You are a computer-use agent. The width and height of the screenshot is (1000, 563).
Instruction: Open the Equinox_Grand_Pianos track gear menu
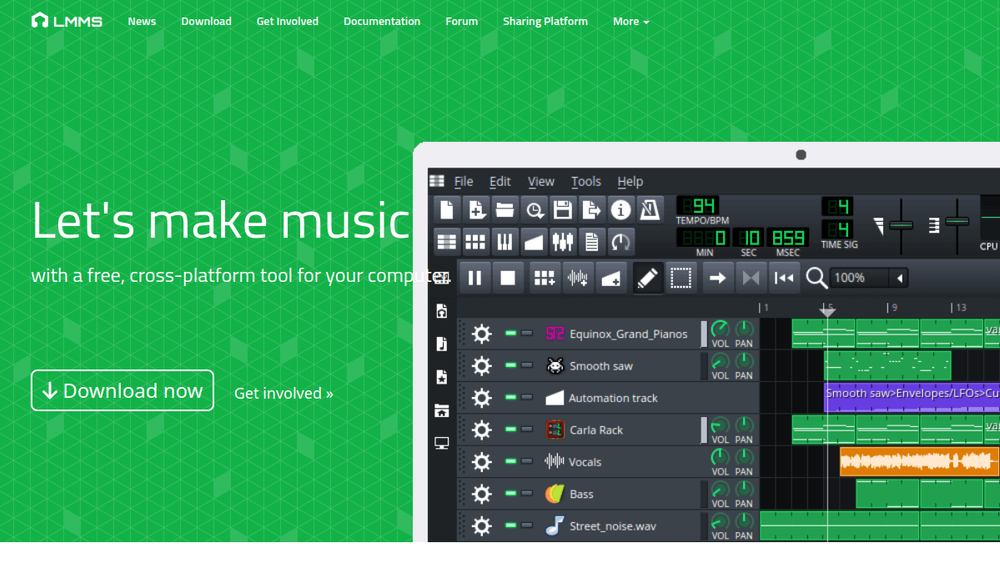(482, 333)
